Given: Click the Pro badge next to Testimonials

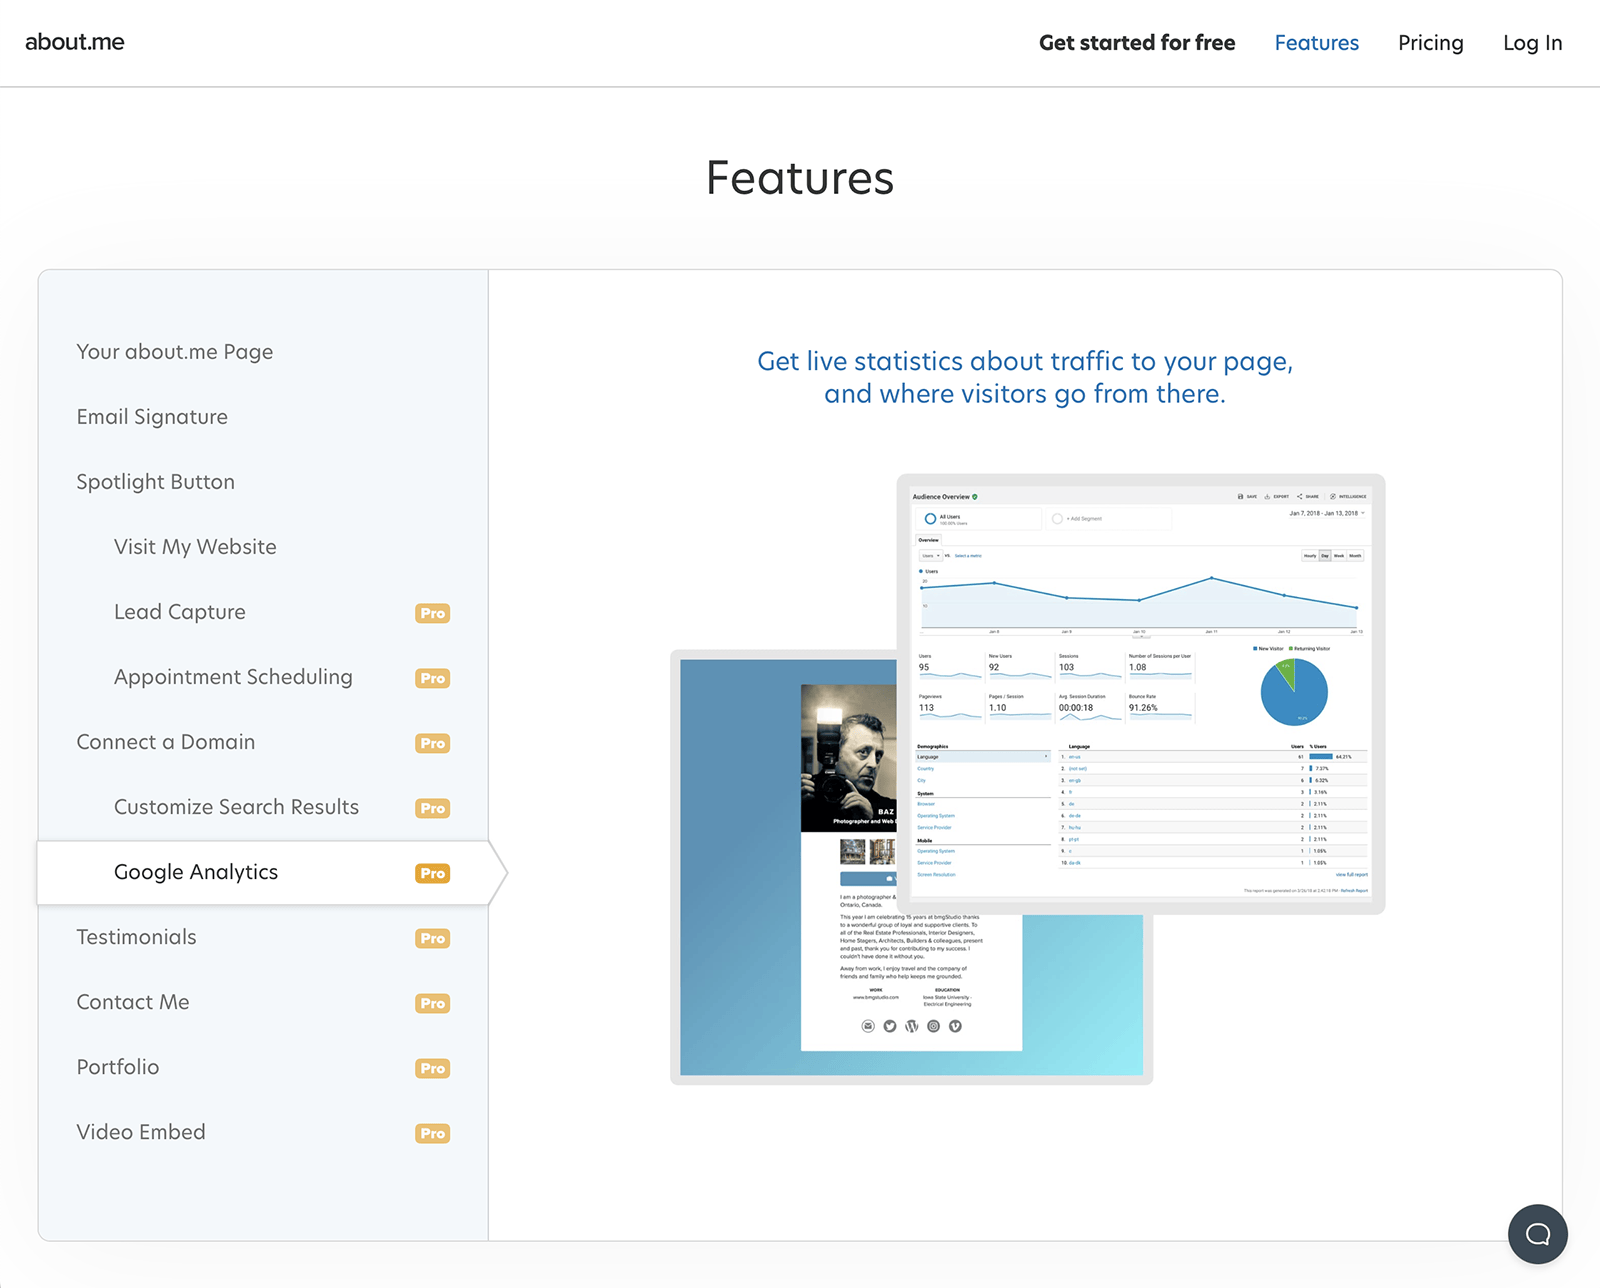Looking at the screenshot, I should coord(433,938).
